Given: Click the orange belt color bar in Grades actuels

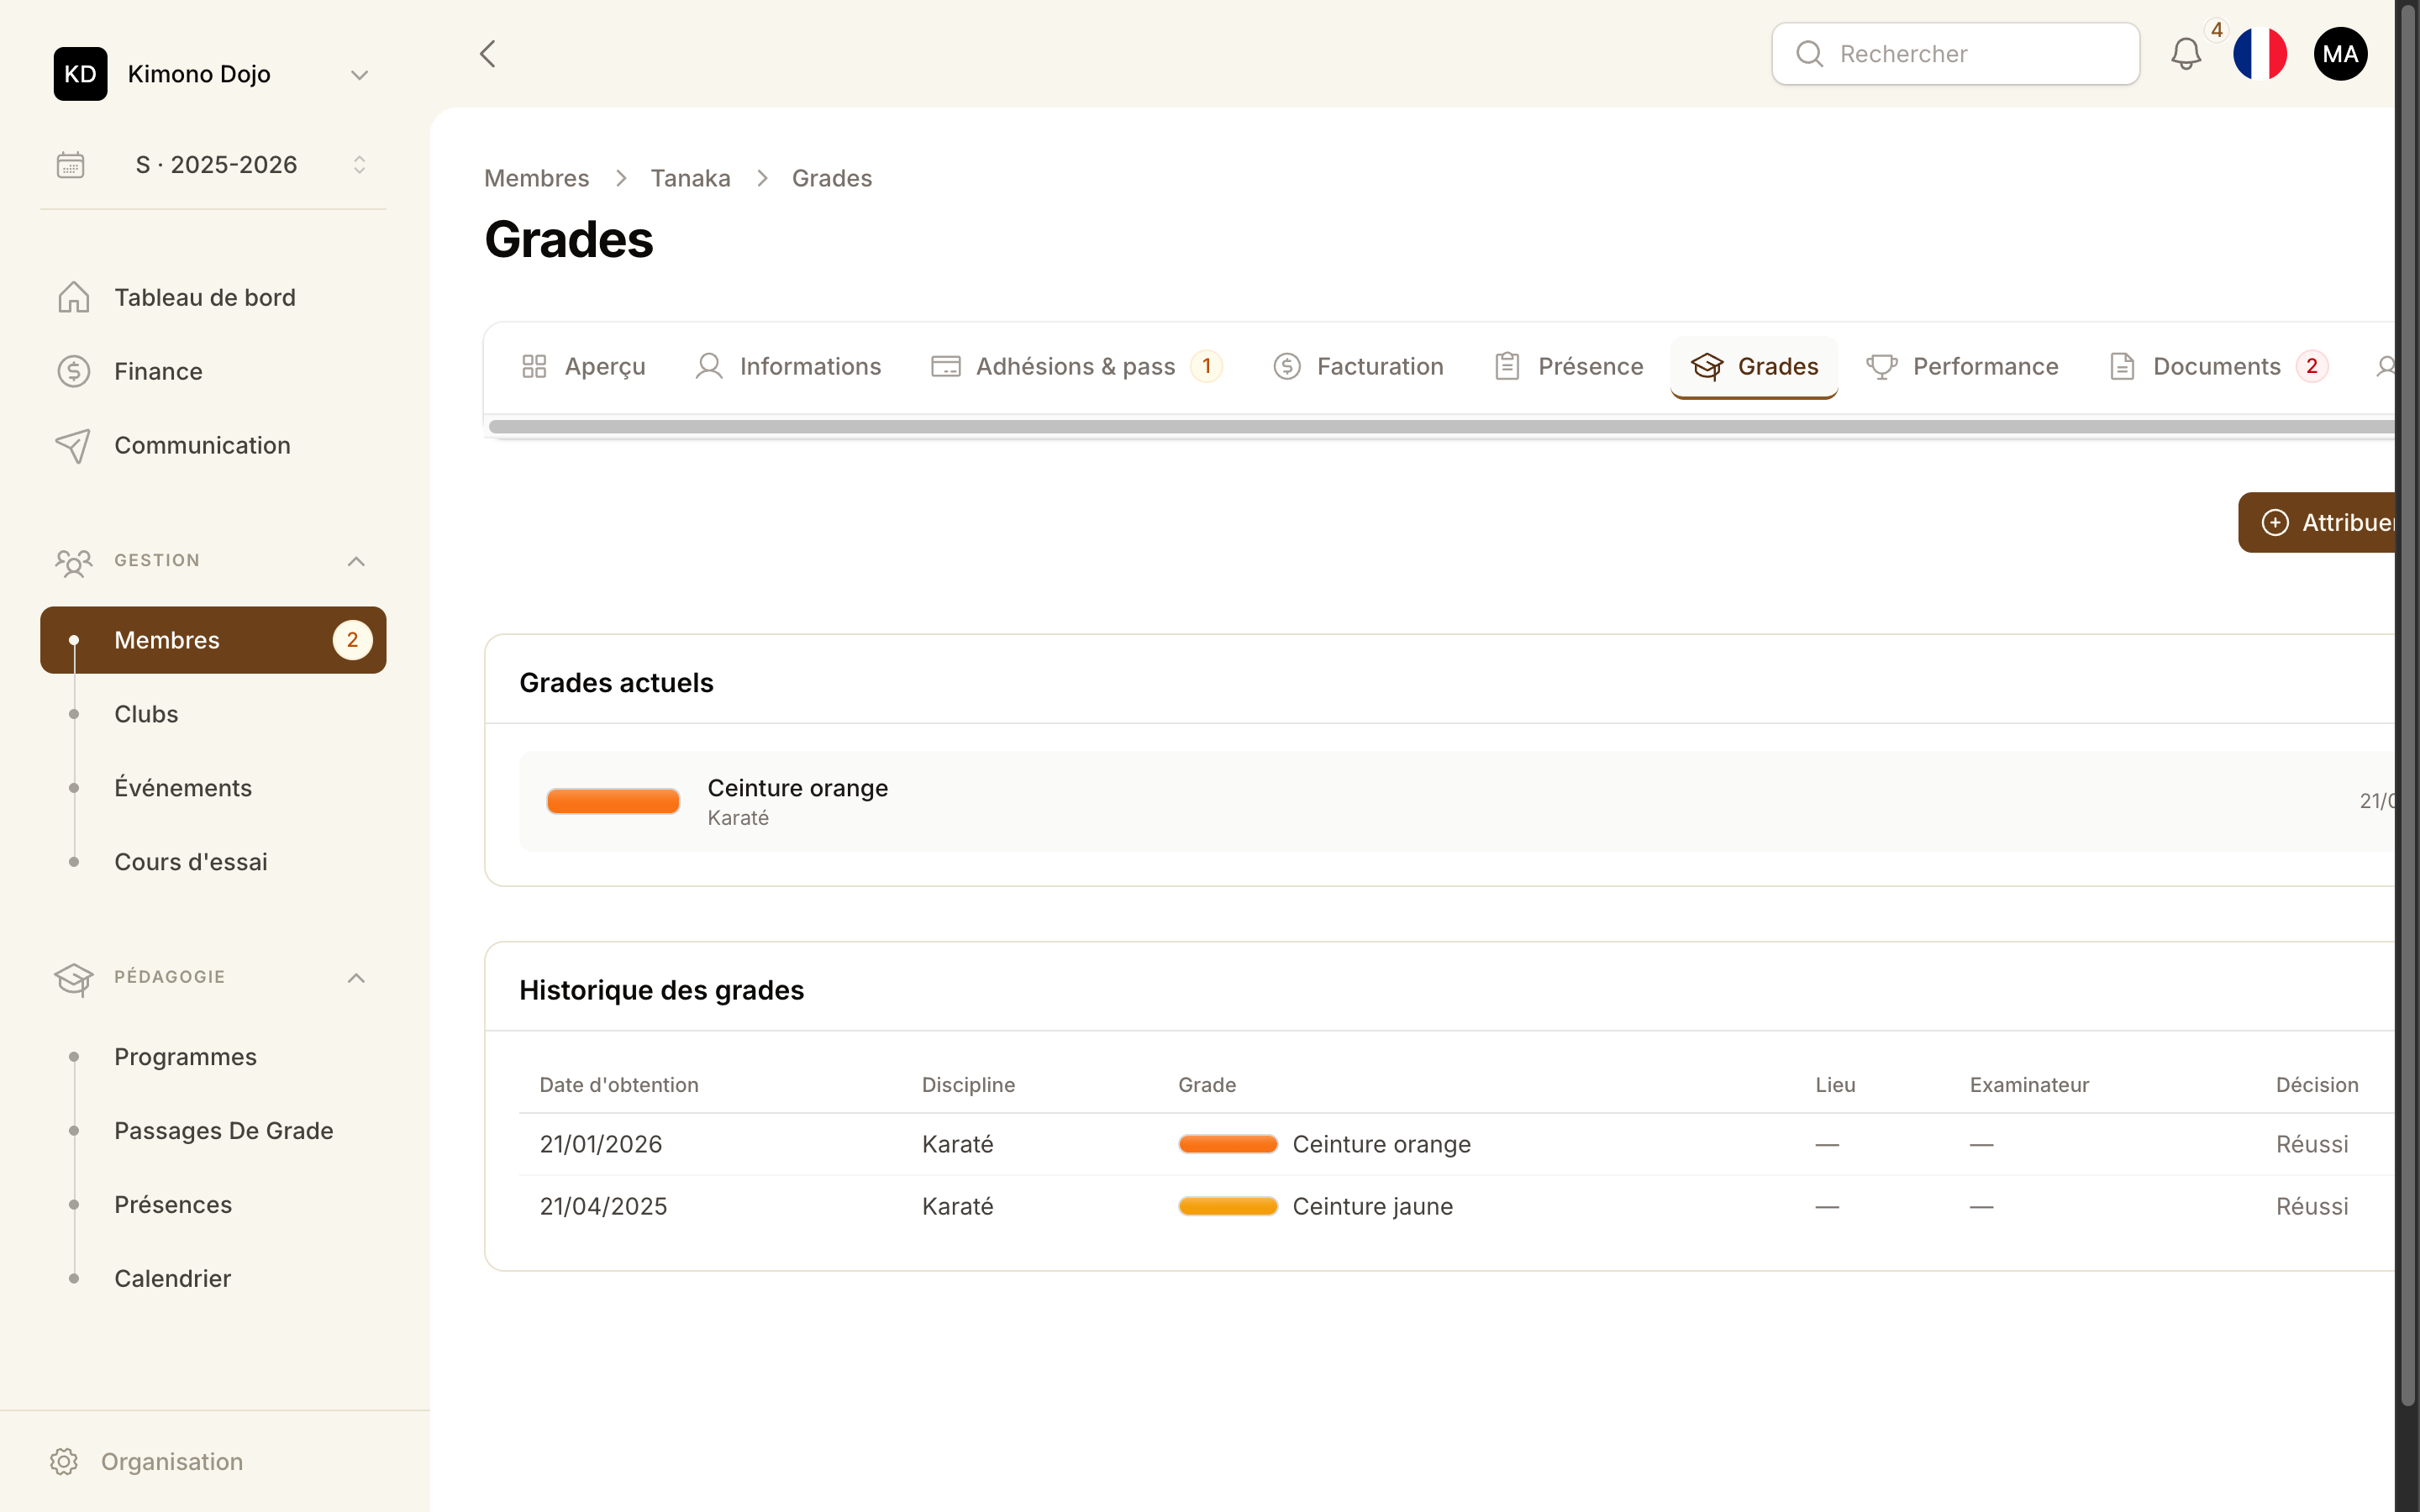Looking at the screenshot, I should (613, 800).
